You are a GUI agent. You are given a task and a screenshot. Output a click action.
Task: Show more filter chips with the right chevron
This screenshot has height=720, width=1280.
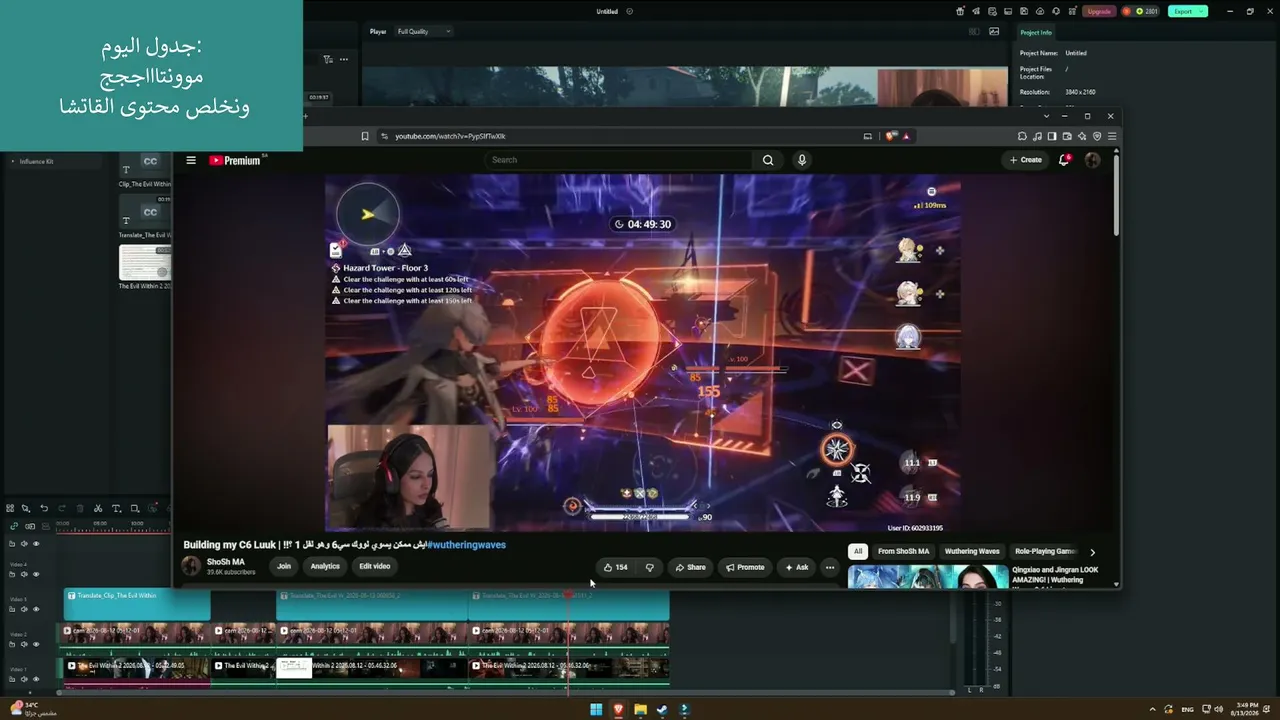point(1092,552)
